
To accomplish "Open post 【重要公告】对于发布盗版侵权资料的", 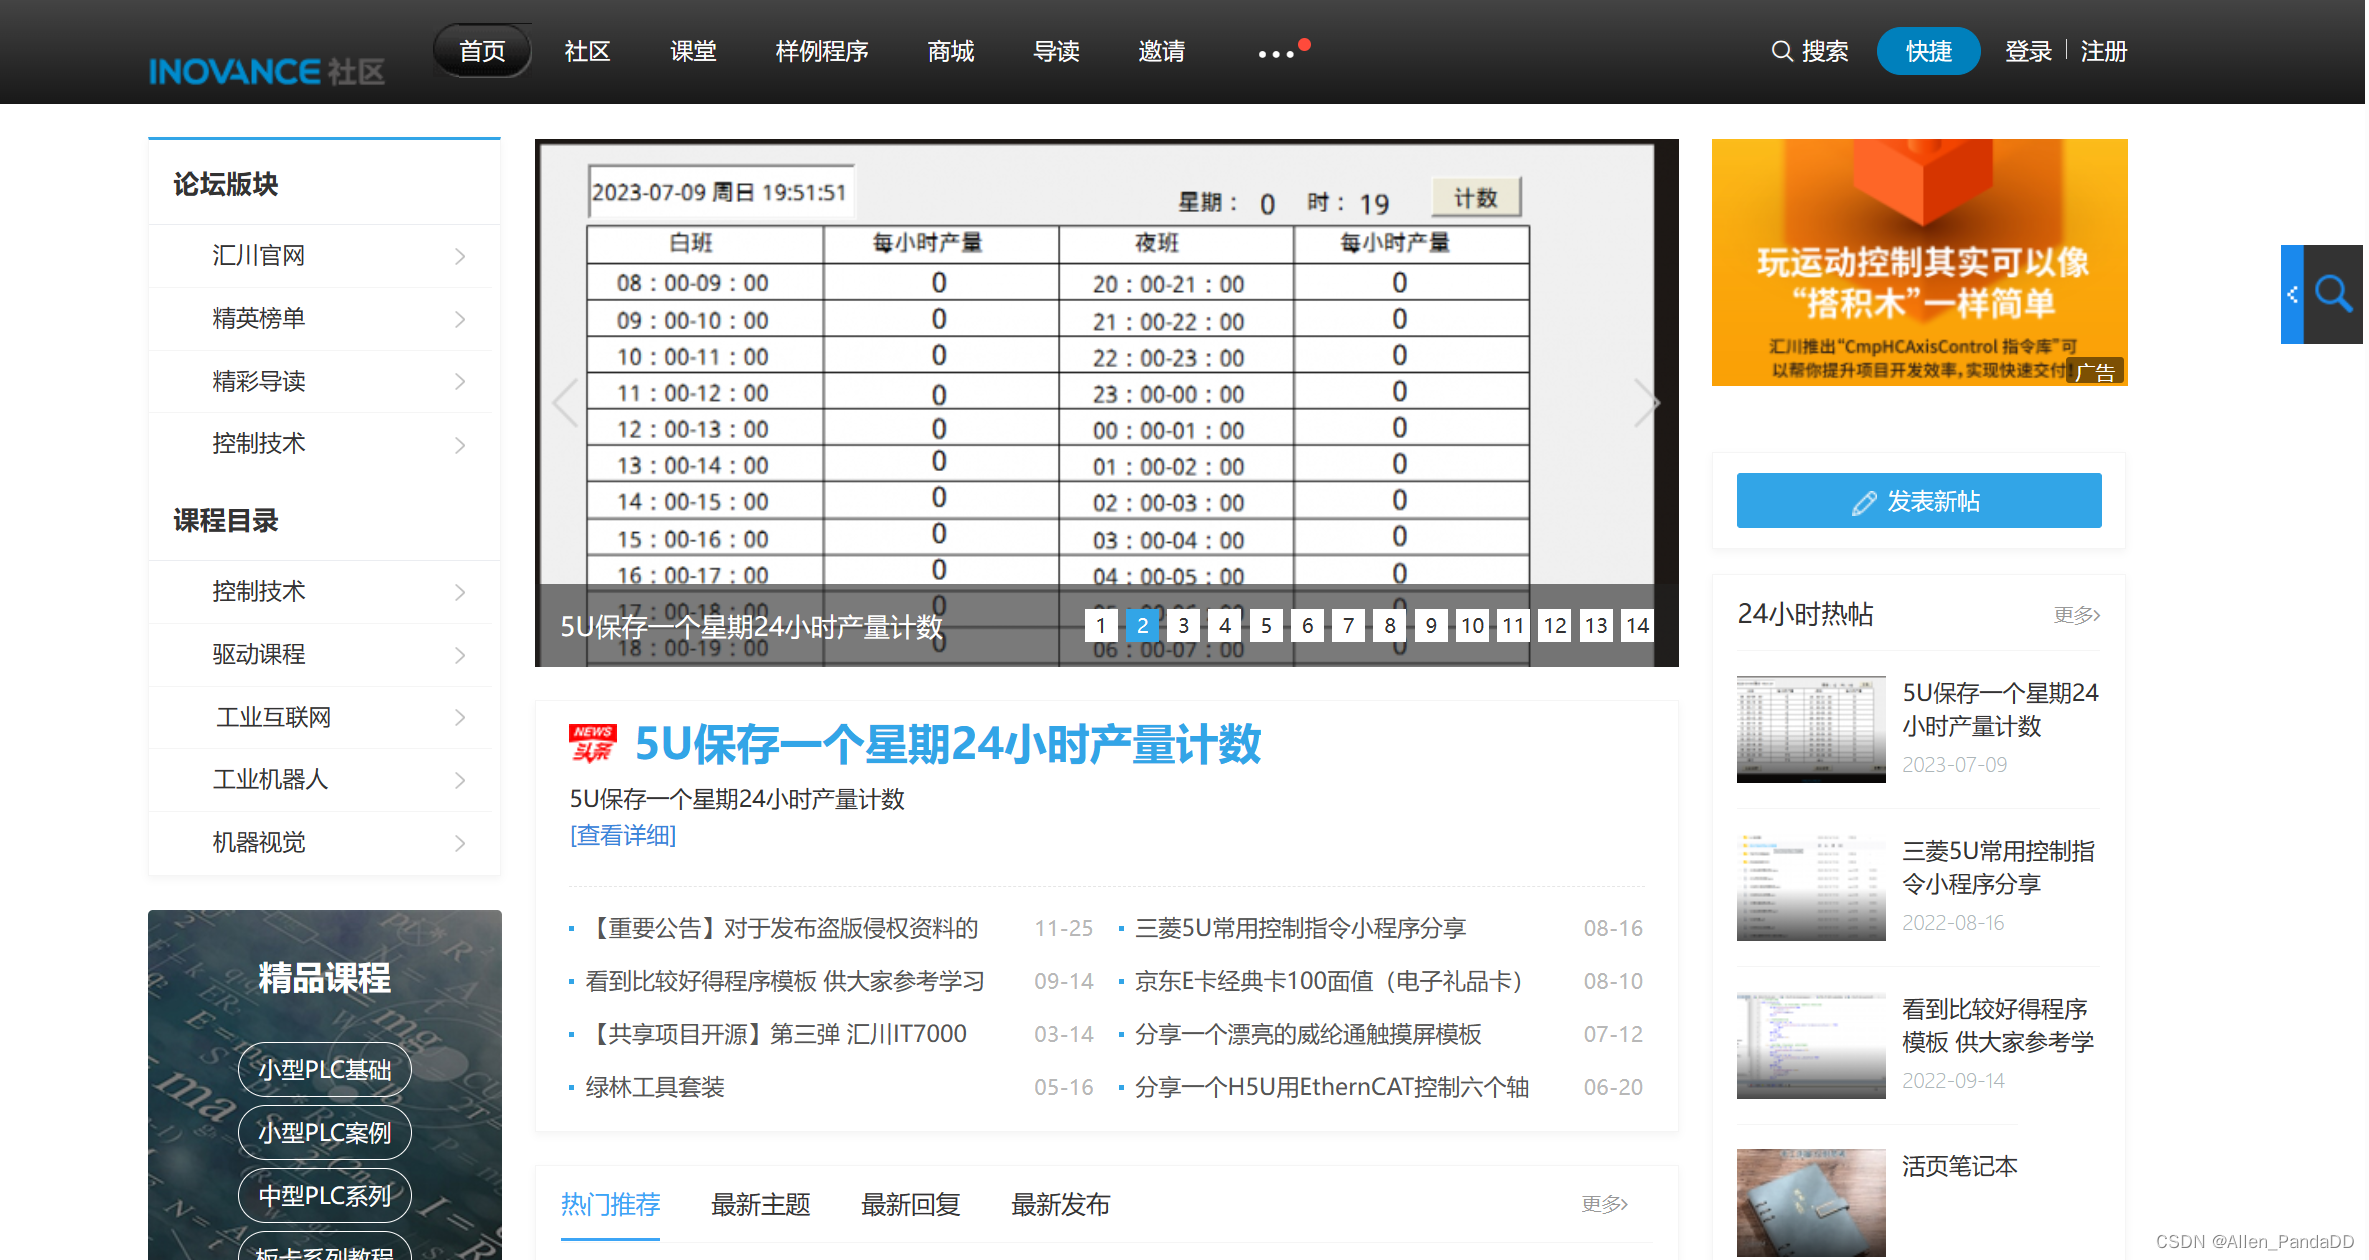I will (x=782, y=928).
